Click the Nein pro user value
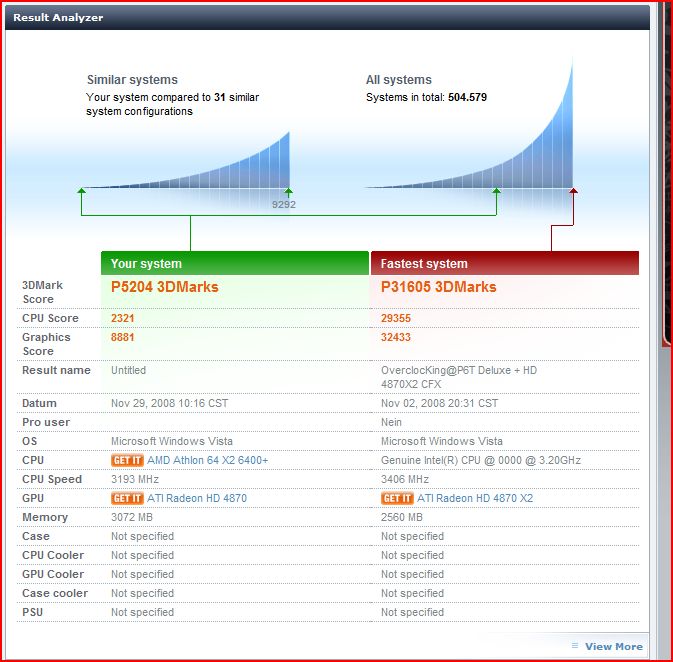Screen dimensions: 673x662 tap(391, 422)
